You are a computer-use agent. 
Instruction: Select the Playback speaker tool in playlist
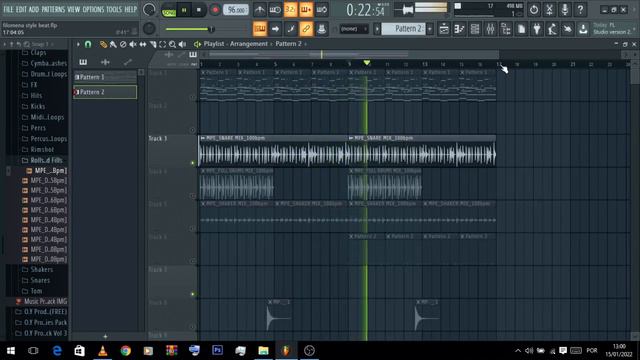pyautogui.click(x=182, y=44)
